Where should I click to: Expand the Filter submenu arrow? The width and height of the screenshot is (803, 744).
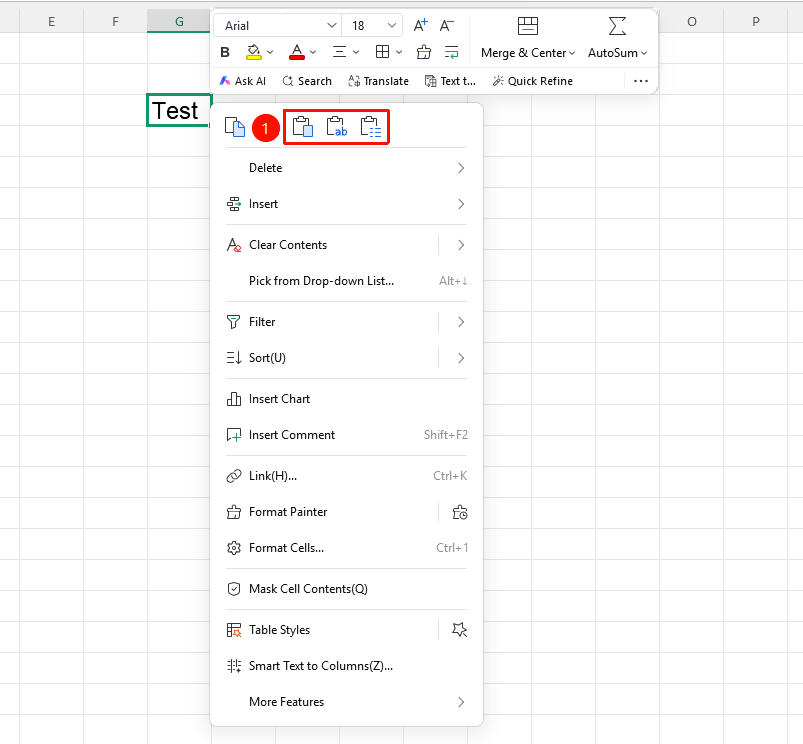pos(461,322)
